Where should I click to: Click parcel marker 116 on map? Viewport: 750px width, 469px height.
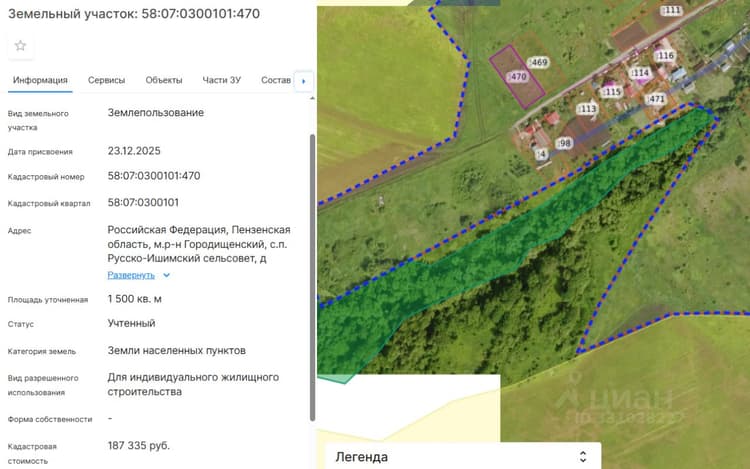(x=664, y=56)
